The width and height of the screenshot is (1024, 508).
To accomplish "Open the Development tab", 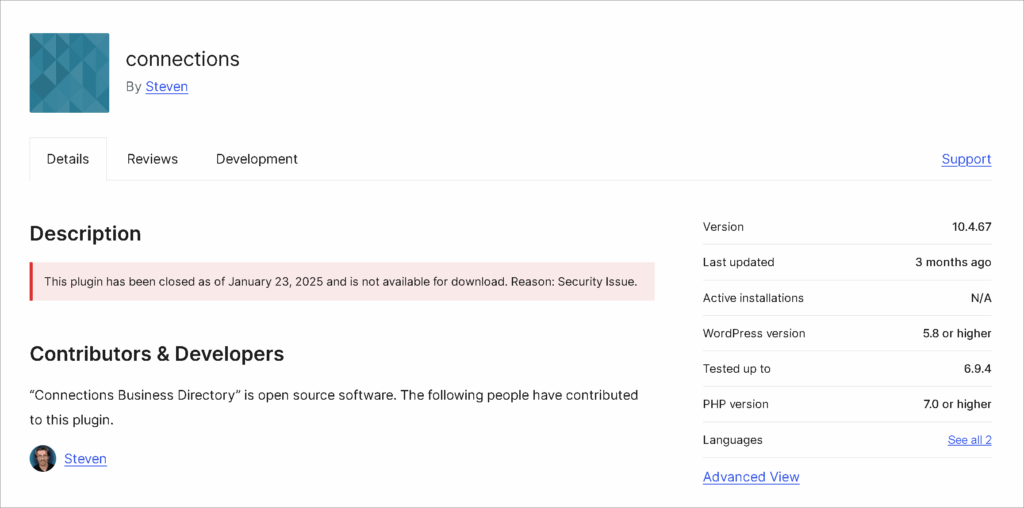I will (256, 159).
